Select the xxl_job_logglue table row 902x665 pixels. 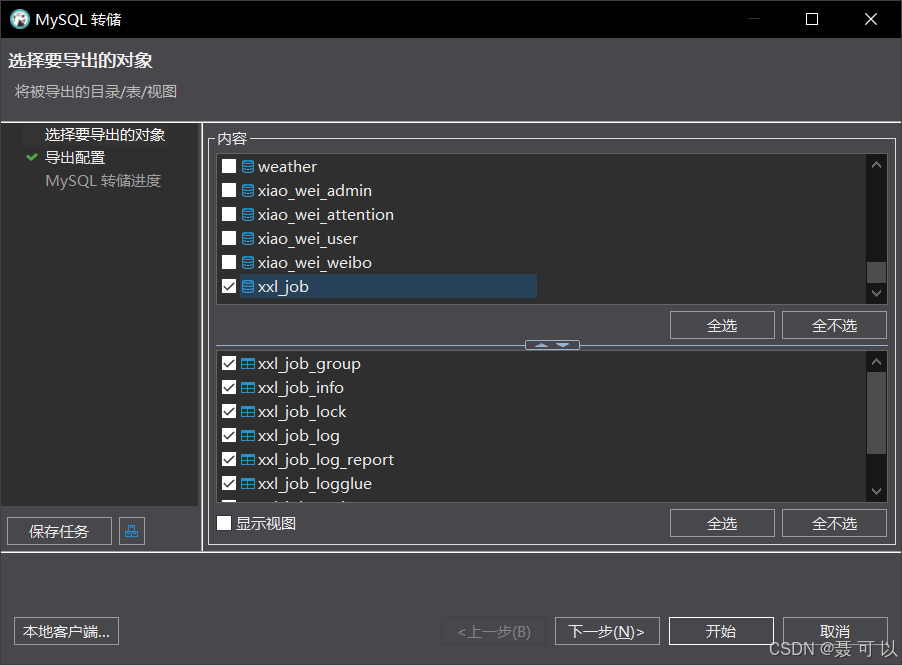point(315,483)
